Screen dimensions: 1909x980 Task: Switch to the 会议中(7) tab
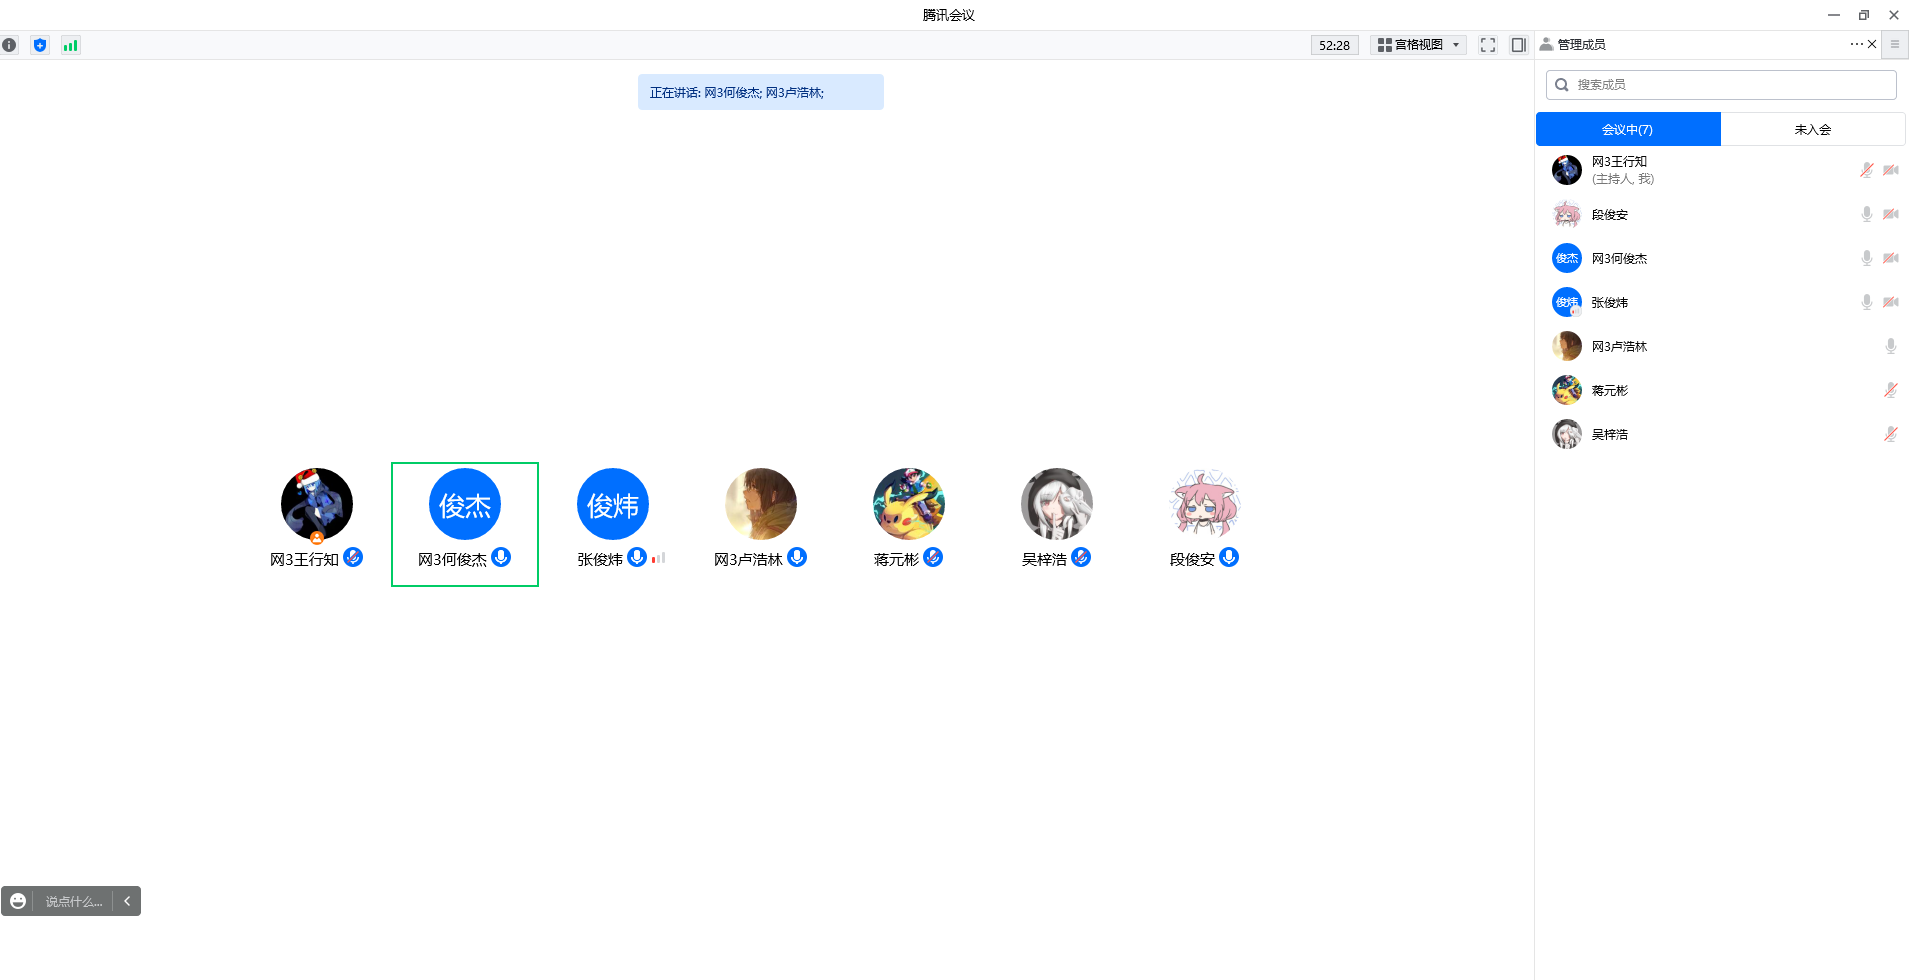pyautogui.click(x=1628, y=129)
